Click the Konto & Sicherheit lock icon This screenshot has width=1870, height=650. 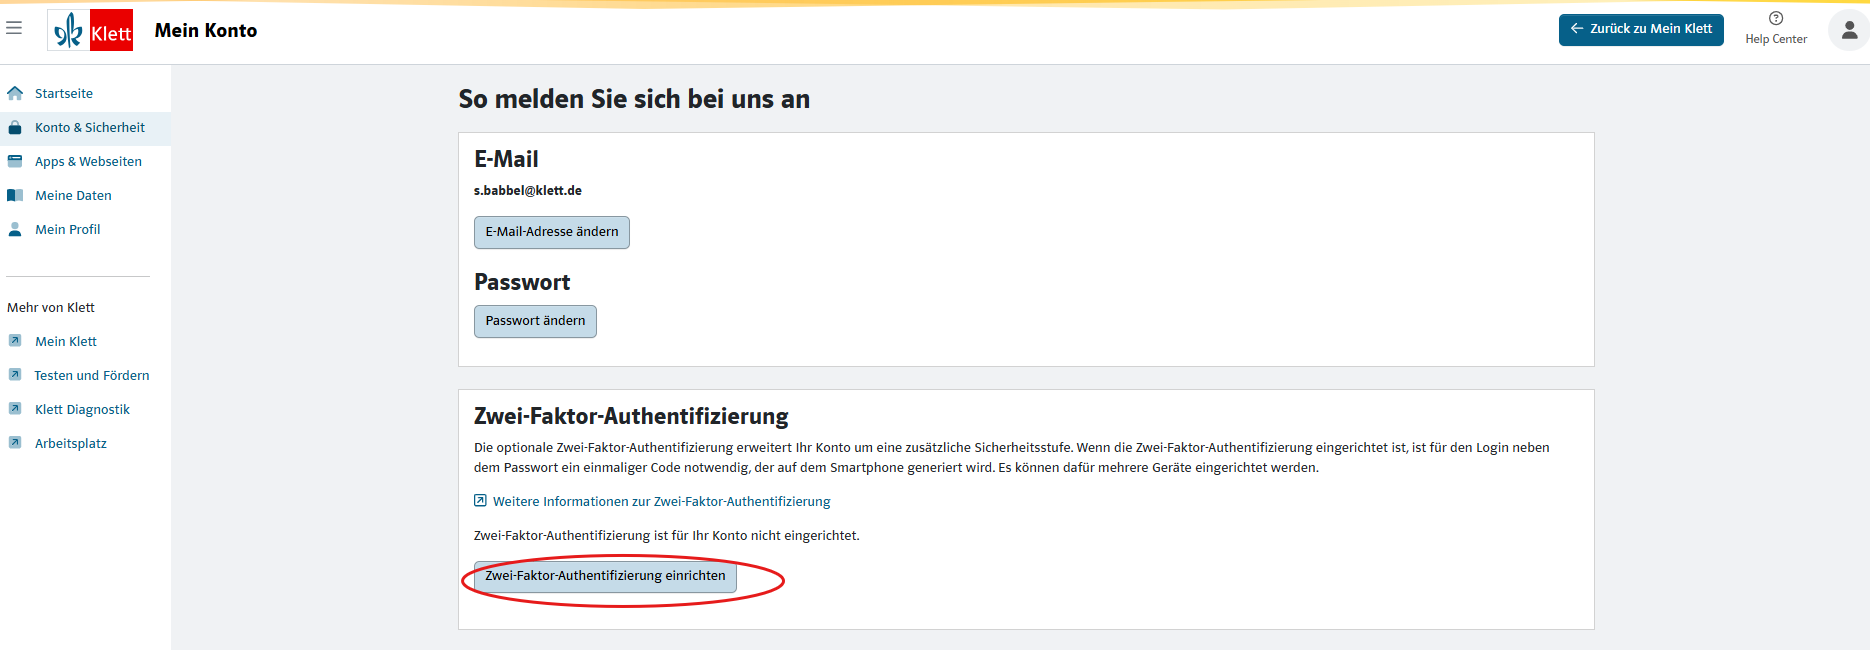(x=15, y=127)
